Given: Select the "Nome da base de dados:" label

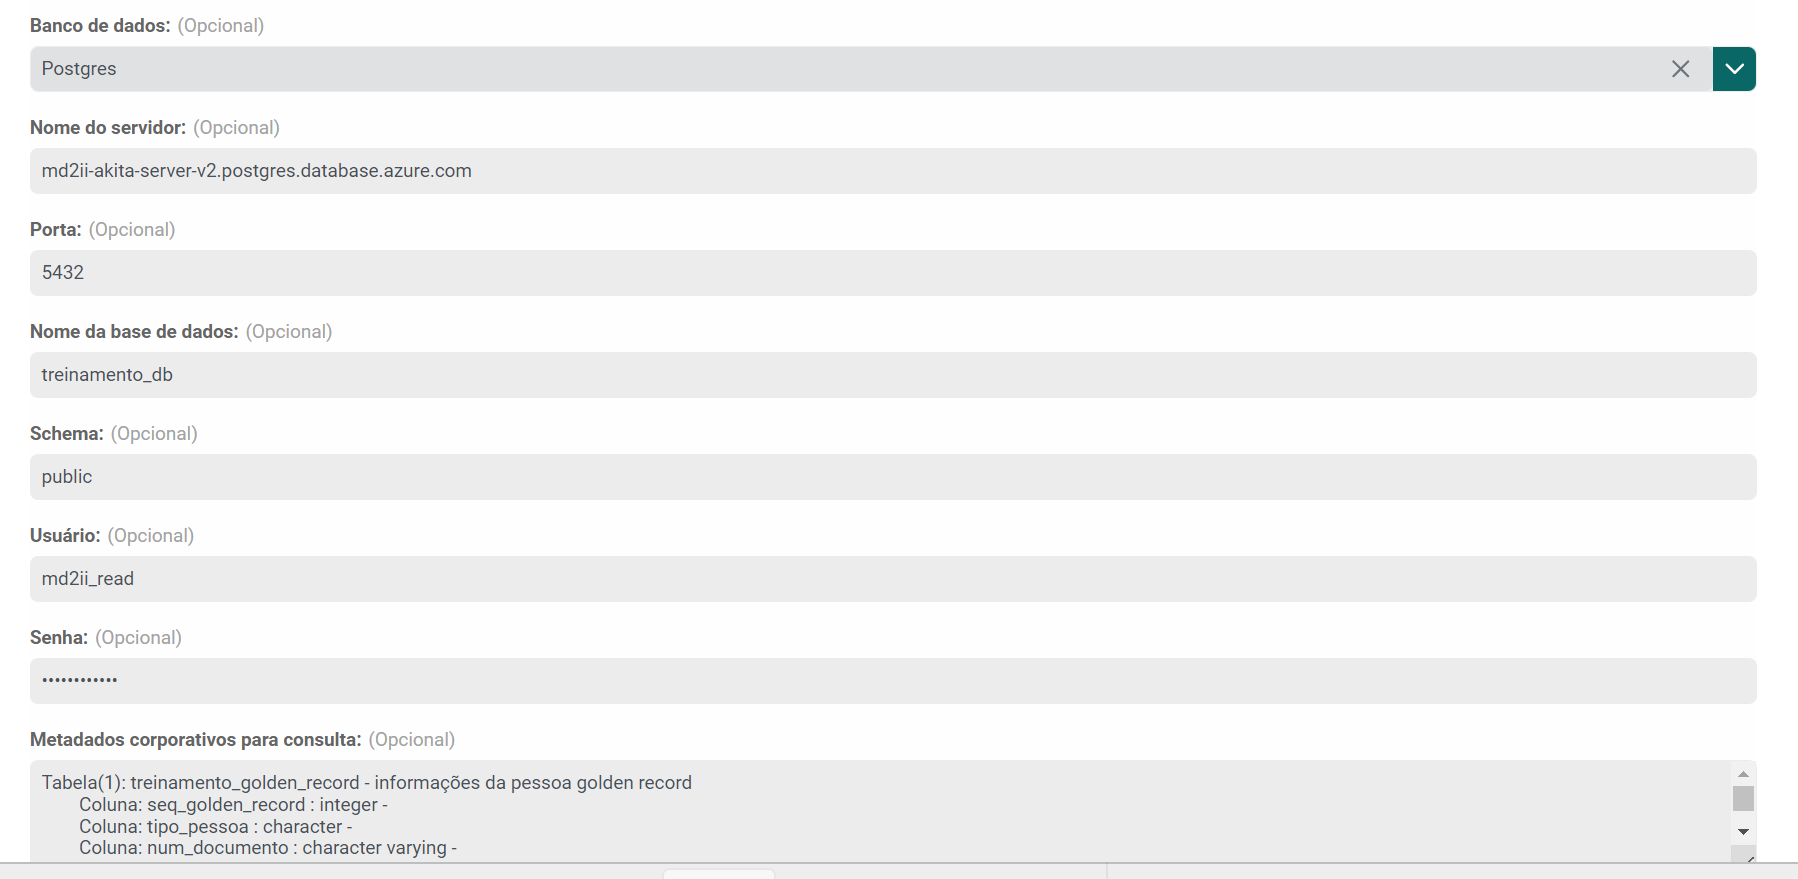Looking at the screenshot, I should coord(134,332).
